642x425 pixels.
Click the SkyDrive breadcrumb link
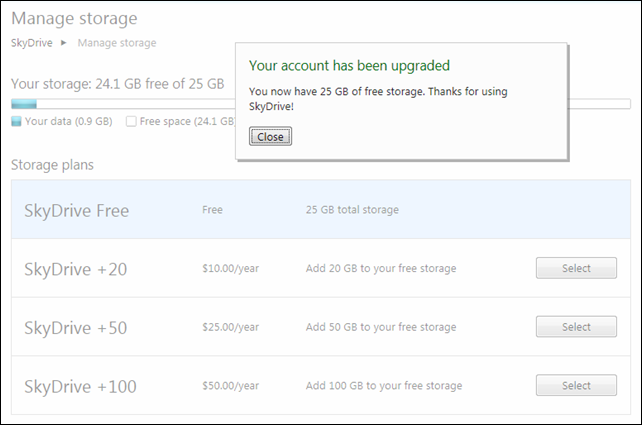31,43
